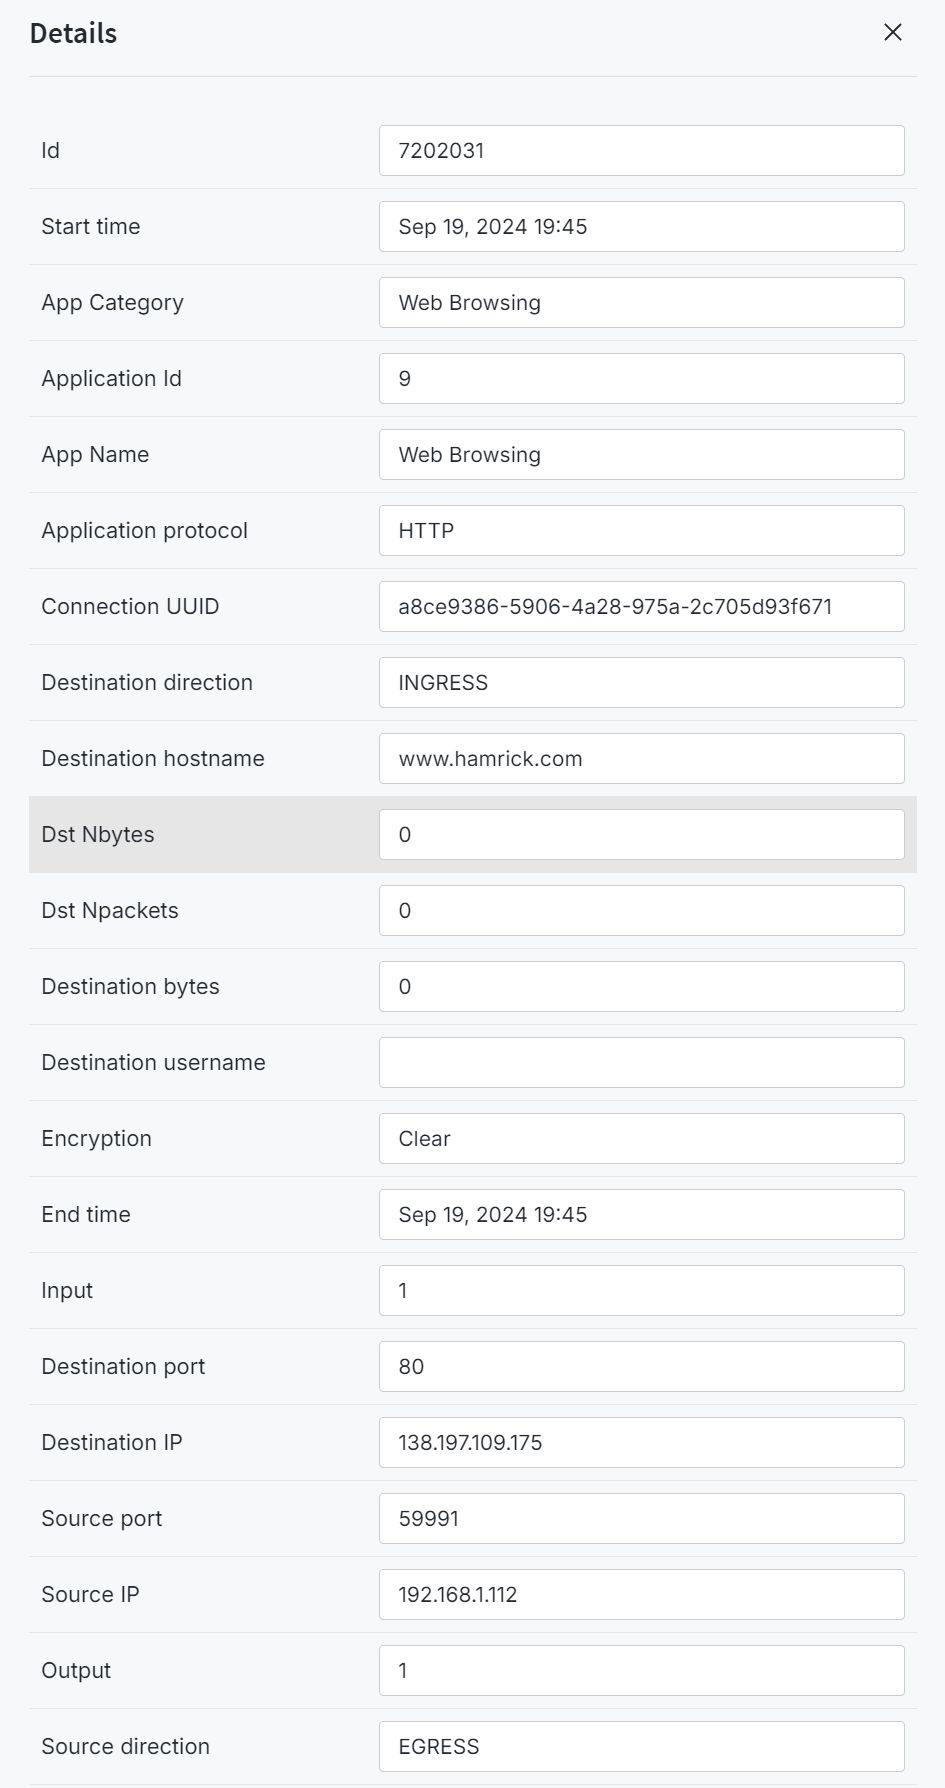
Task: Click the Application protocol HTTP field
Action: pos(642,530)
